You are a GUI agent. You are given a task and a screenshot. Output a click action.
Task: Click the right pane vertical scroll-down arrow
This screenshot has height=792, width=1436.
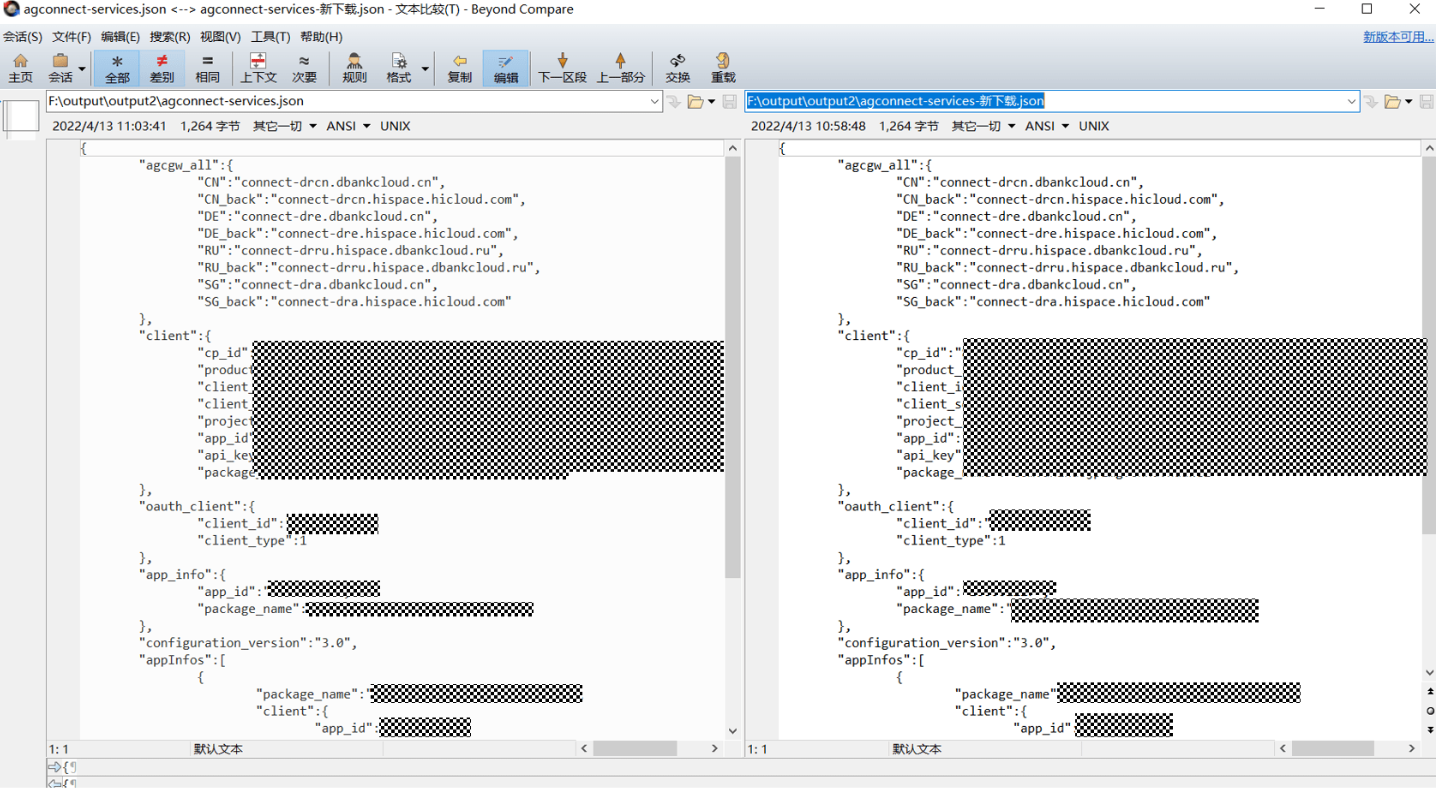coord(1431,673)
